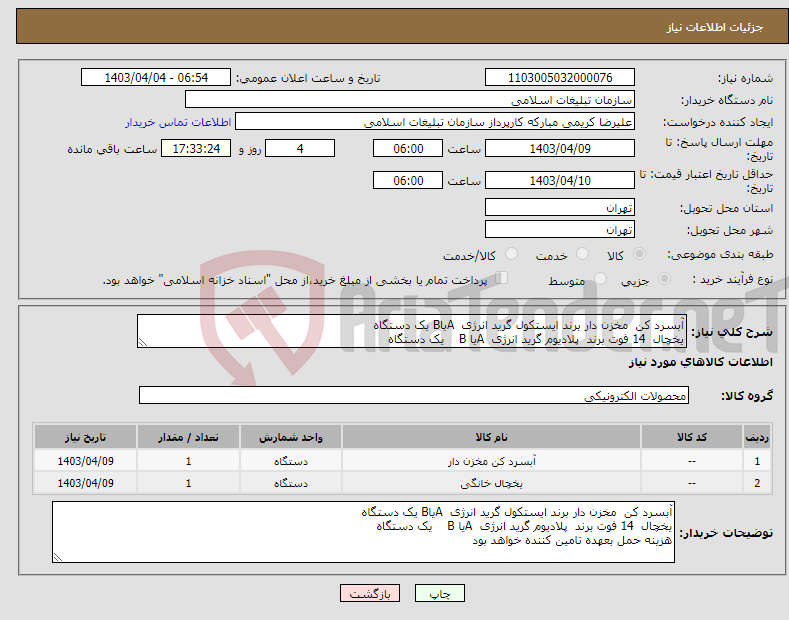789x620 pixels.
Task: Click the ردیف column header
Action: [x=757, y=437]
